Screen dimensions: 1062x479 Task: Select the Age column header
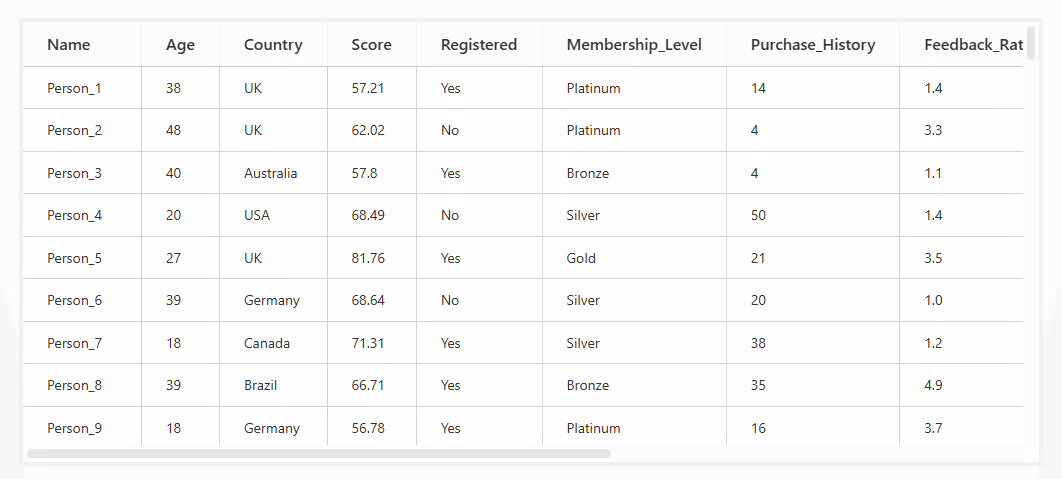[x=180, y=45]
